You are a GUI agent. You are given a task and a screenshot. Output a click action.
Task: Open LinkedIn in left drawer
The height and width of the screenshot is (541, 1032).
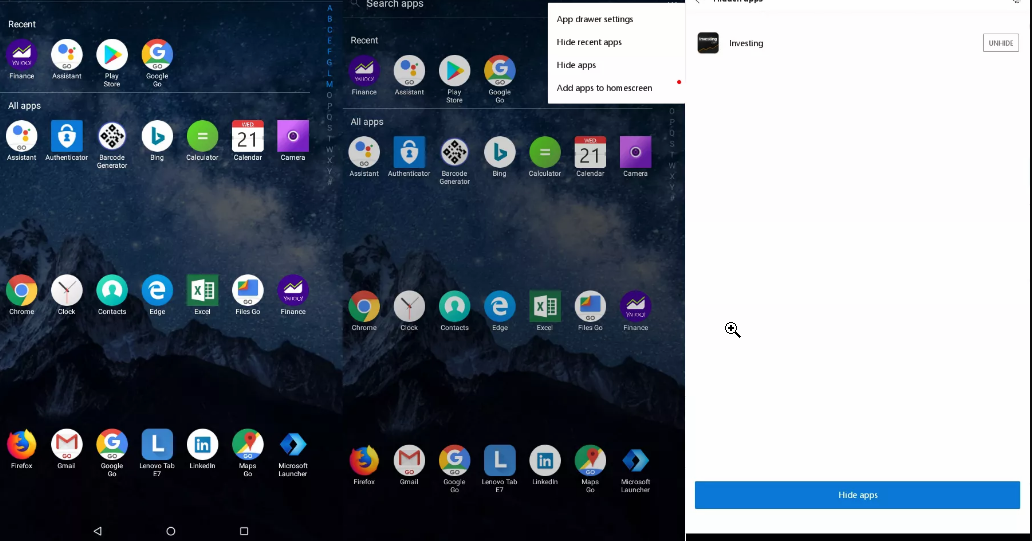(202, 444)
